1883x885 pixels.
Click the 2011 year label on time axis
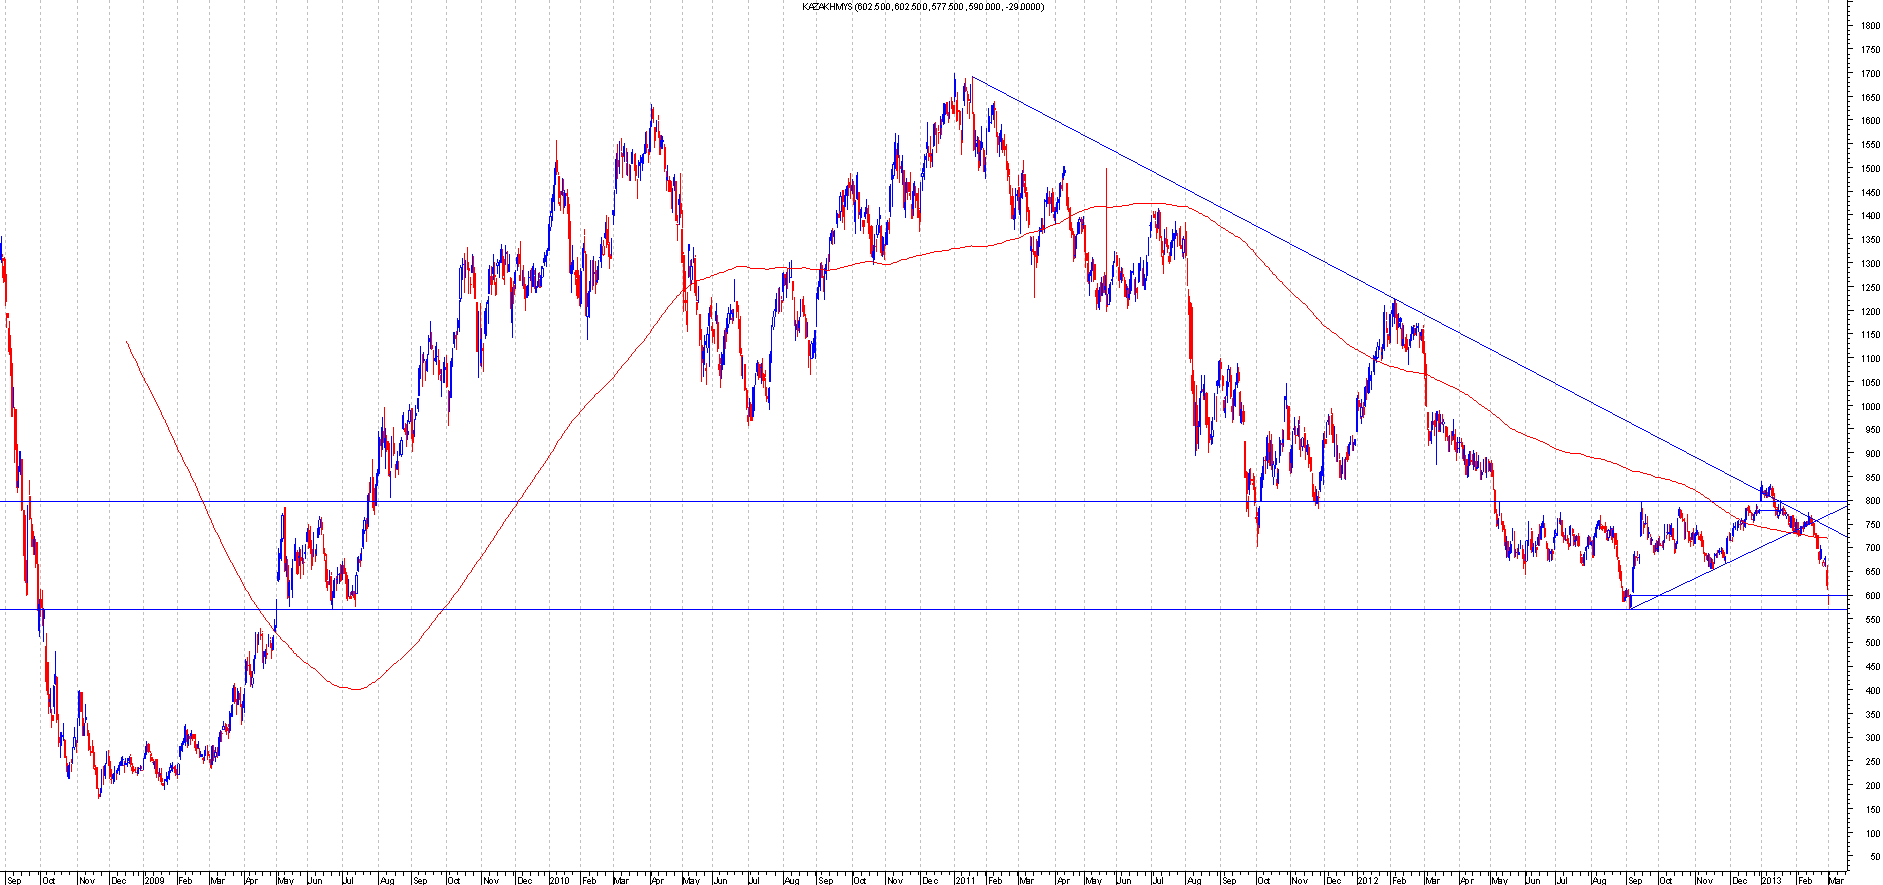point(965,880)
